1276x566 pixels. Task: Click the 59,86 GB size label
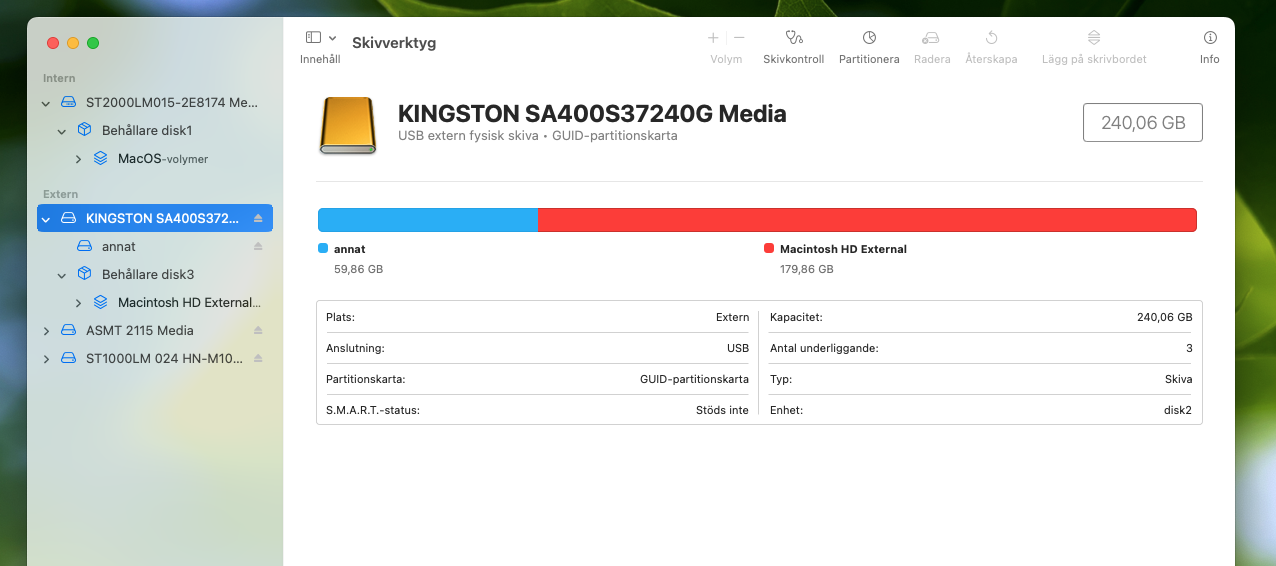pos(358,269)
